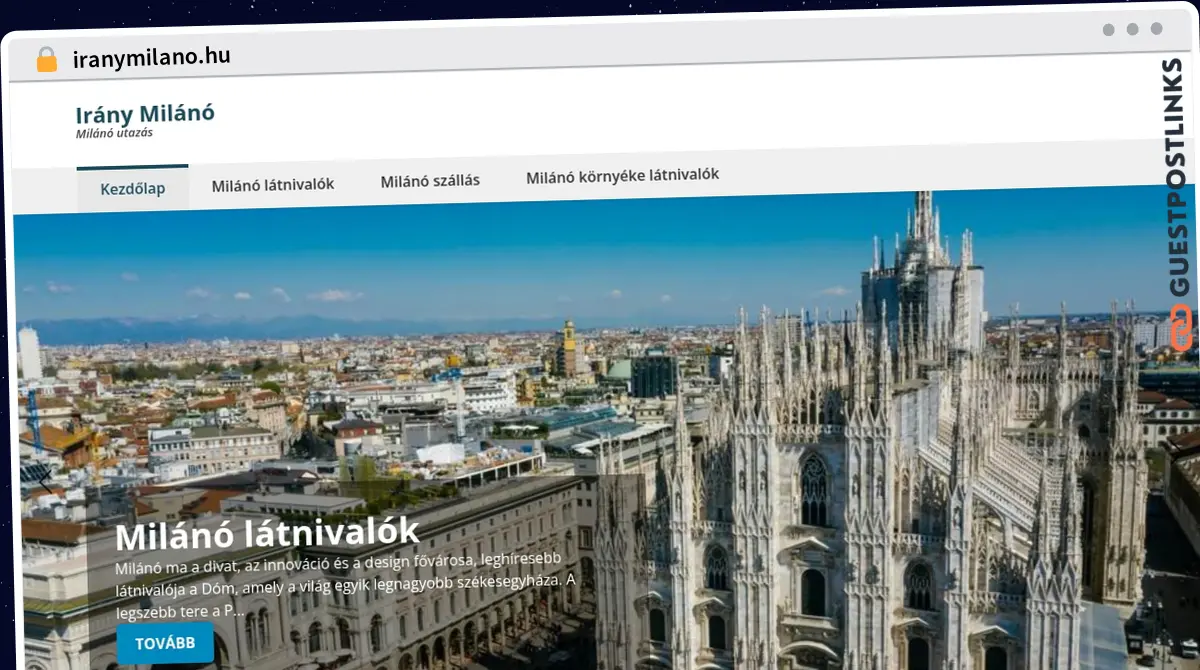Open Milánó környéke látnivalók menu item

pos(623,175)
